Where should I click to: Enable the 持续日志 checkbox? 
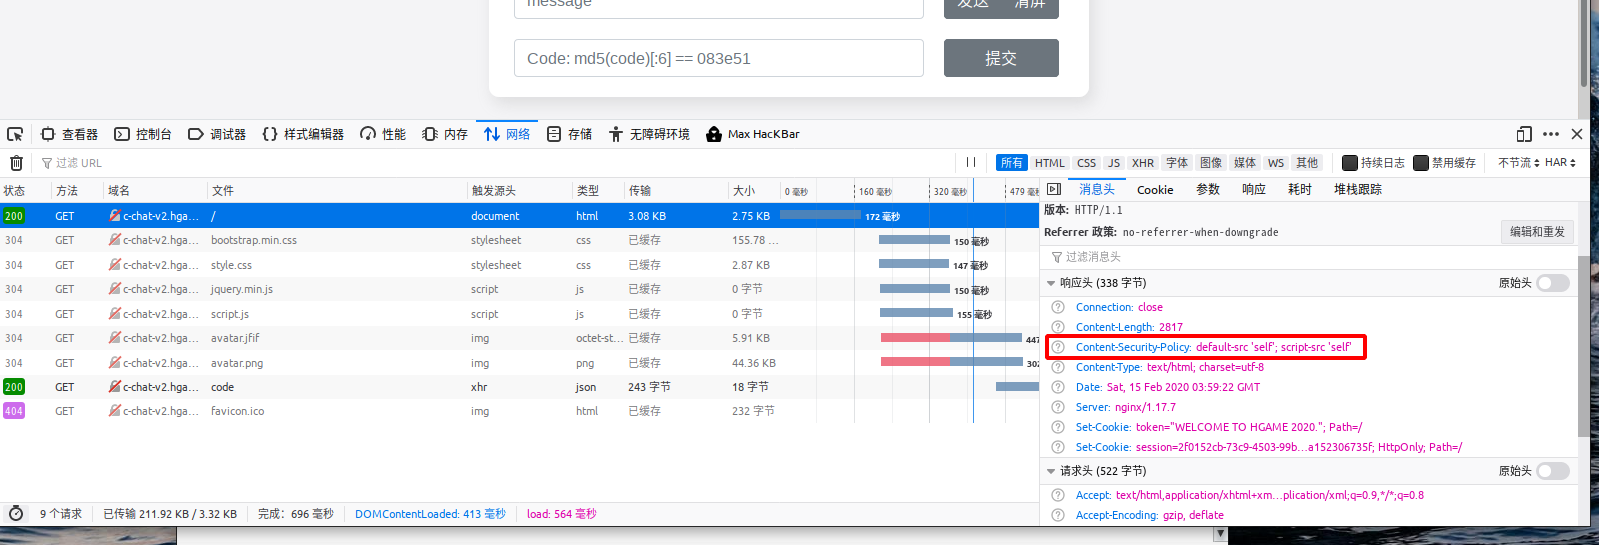pos(1349,163)
